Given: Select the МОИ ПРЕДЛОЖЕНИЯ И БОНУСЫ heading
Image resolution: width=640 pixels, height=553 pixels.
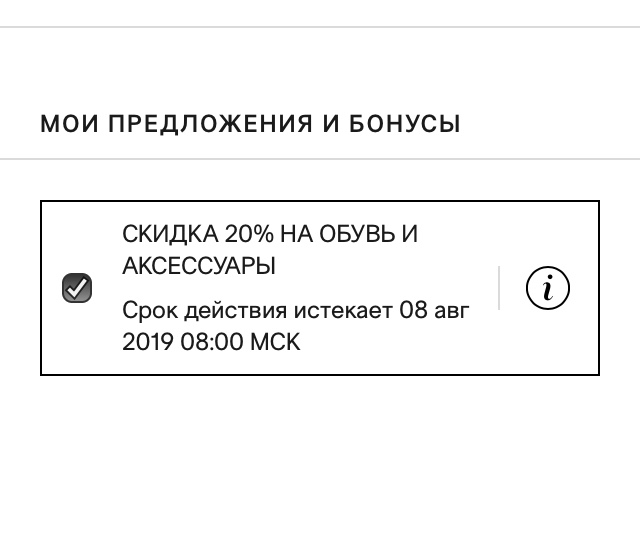Looking at the screenshot, I should click(x=250, y=125).
